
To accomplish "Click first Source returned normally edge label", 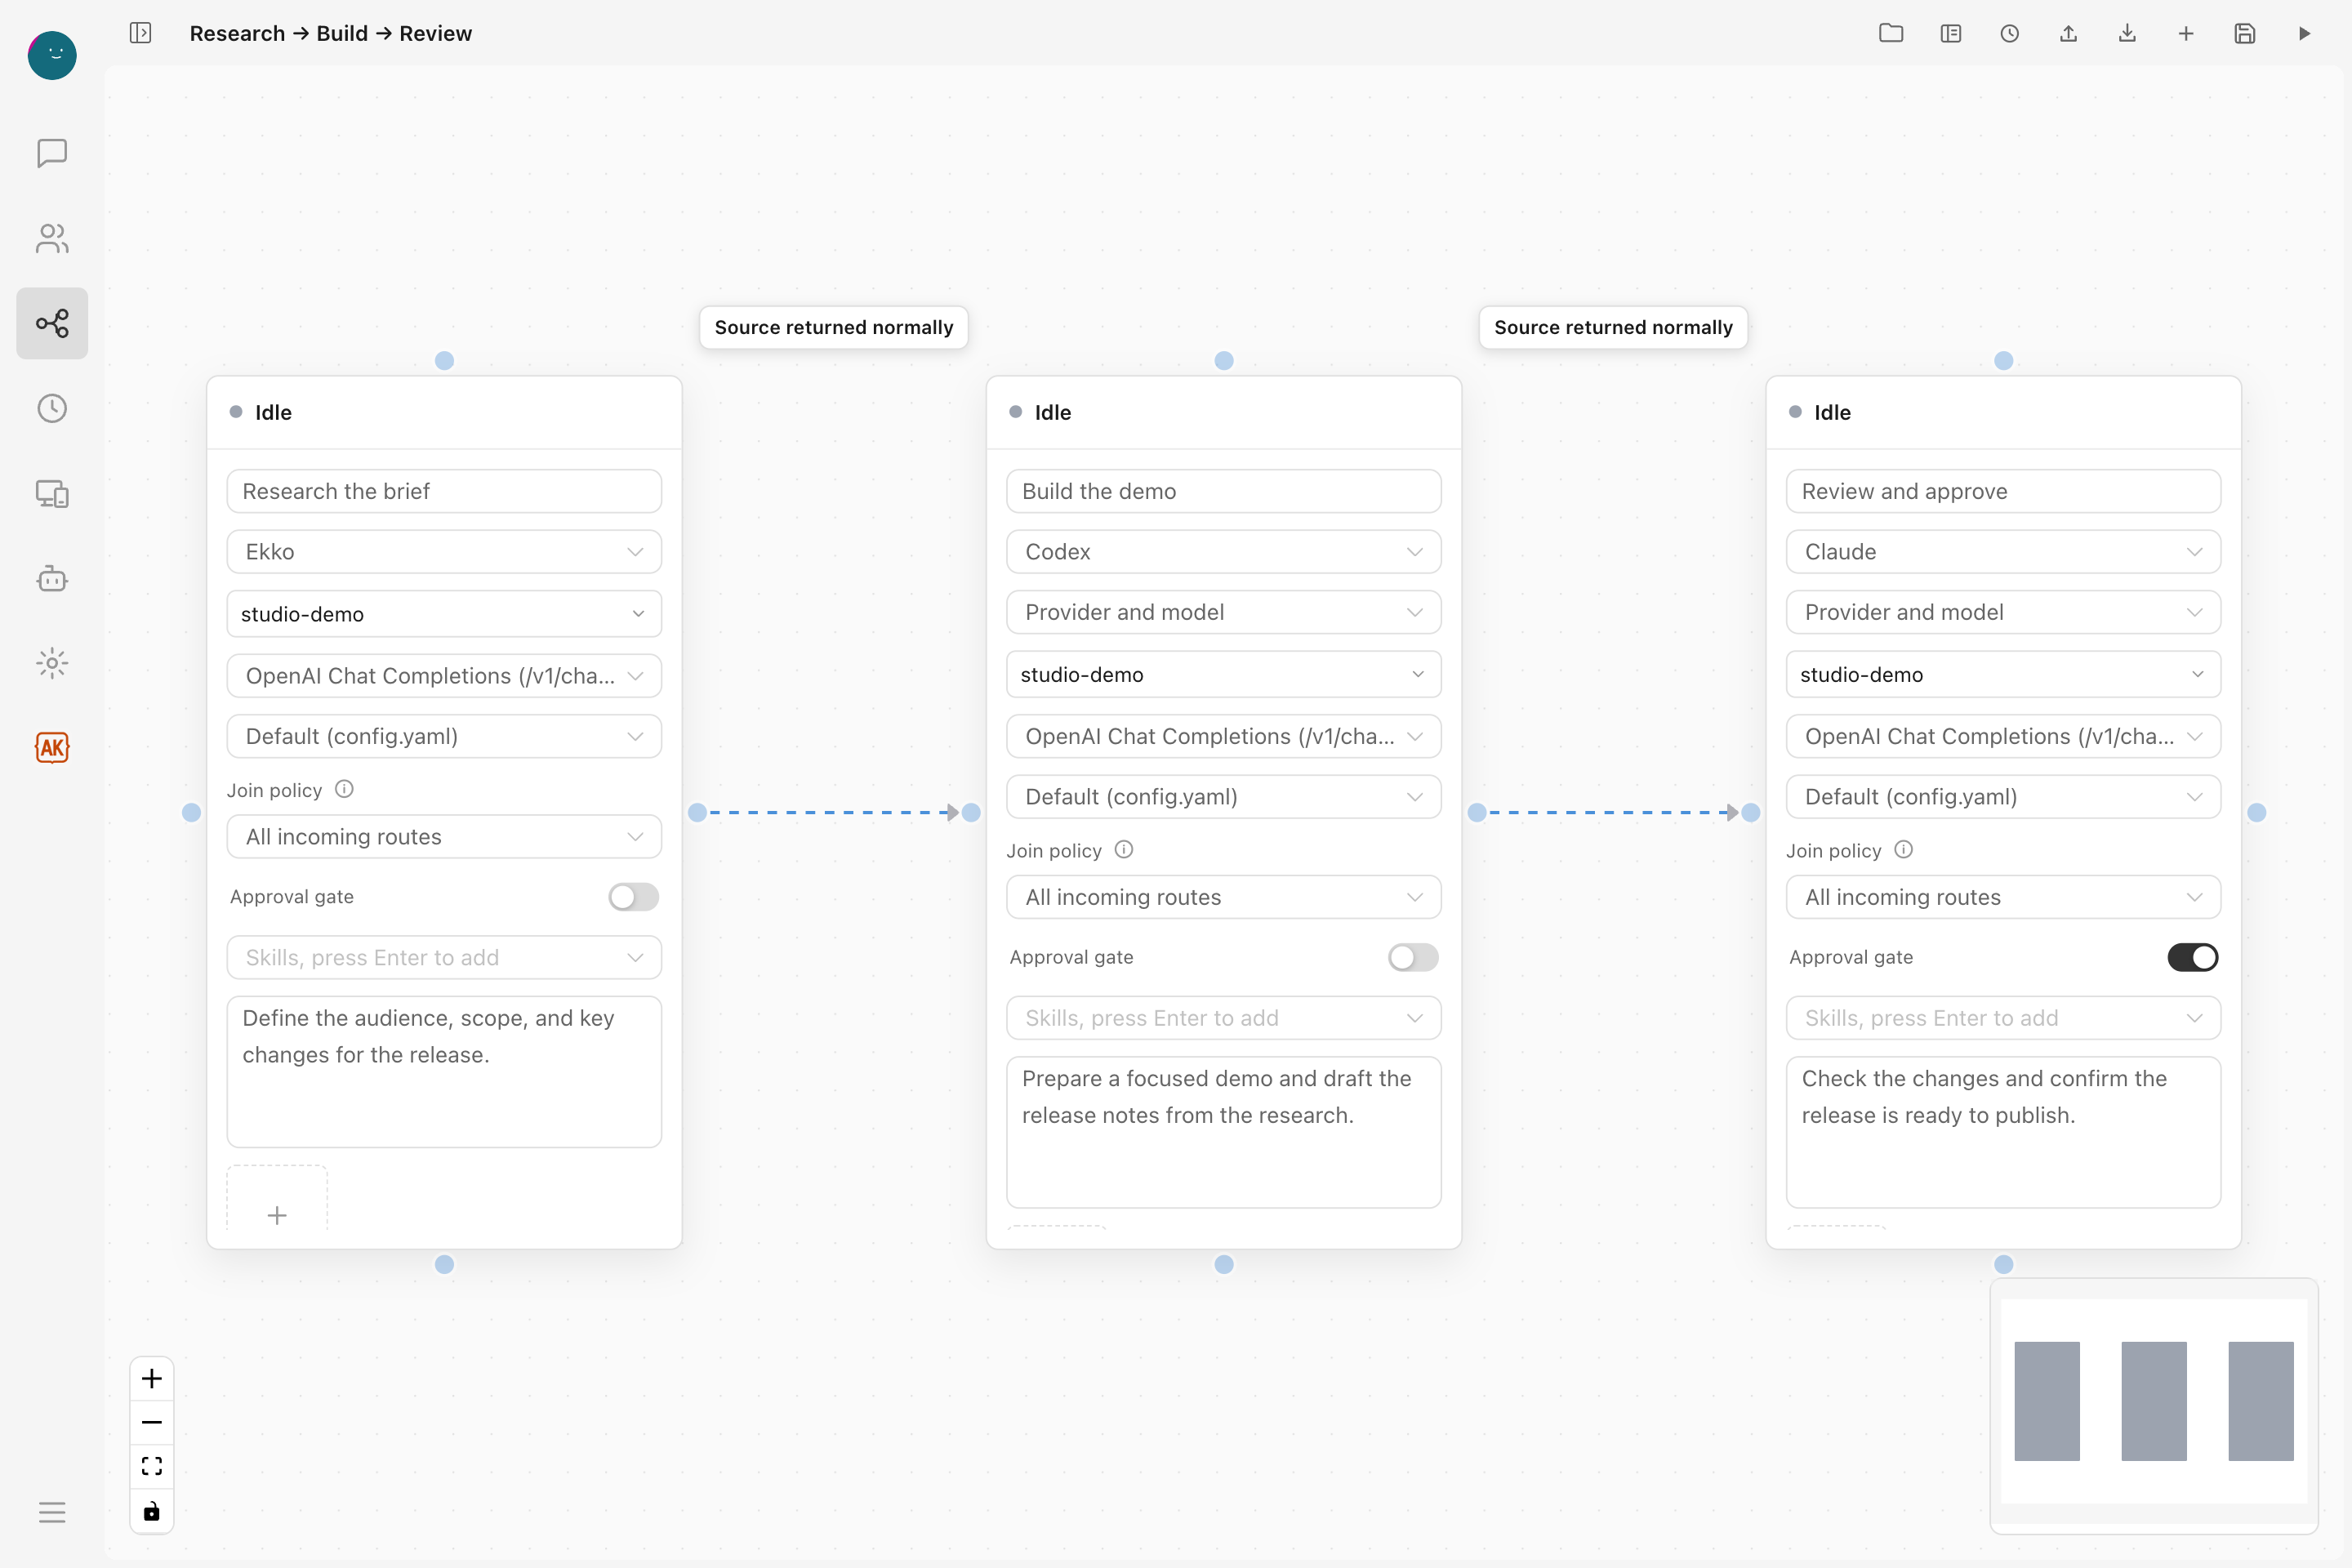I will pyautogui.click(x=834, y=327).
